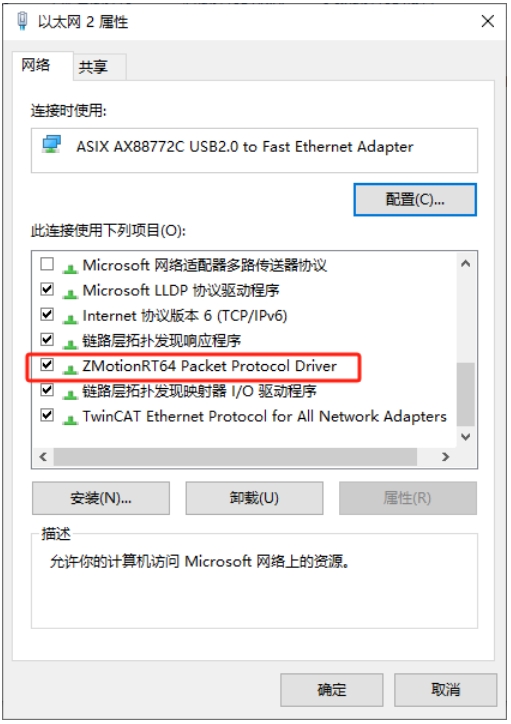The image size is (511, 724).
Task: Click the list scroll down arrow
Action: pos(466,436)
